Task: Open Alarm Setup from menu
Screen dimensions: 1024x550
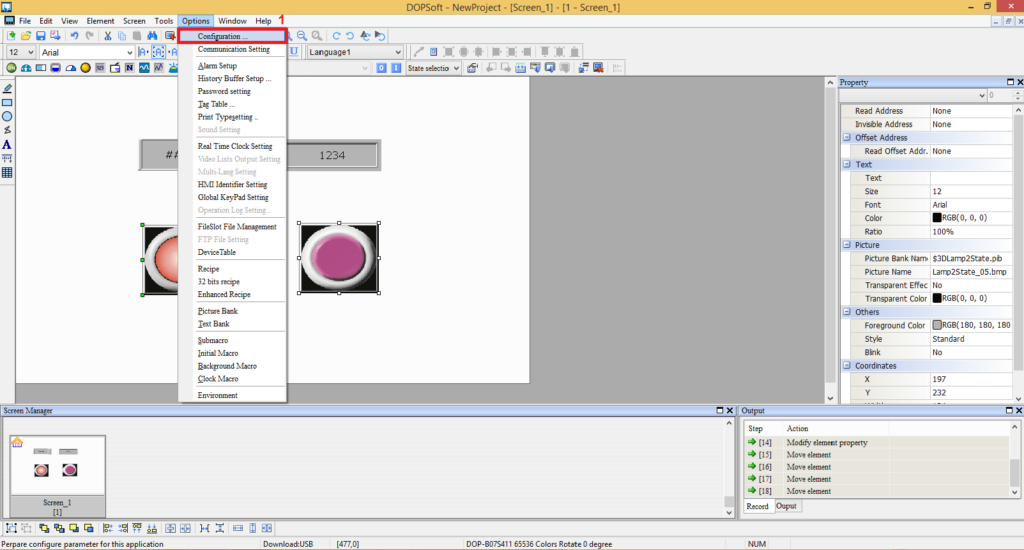Action: click(x=217, y=66)
